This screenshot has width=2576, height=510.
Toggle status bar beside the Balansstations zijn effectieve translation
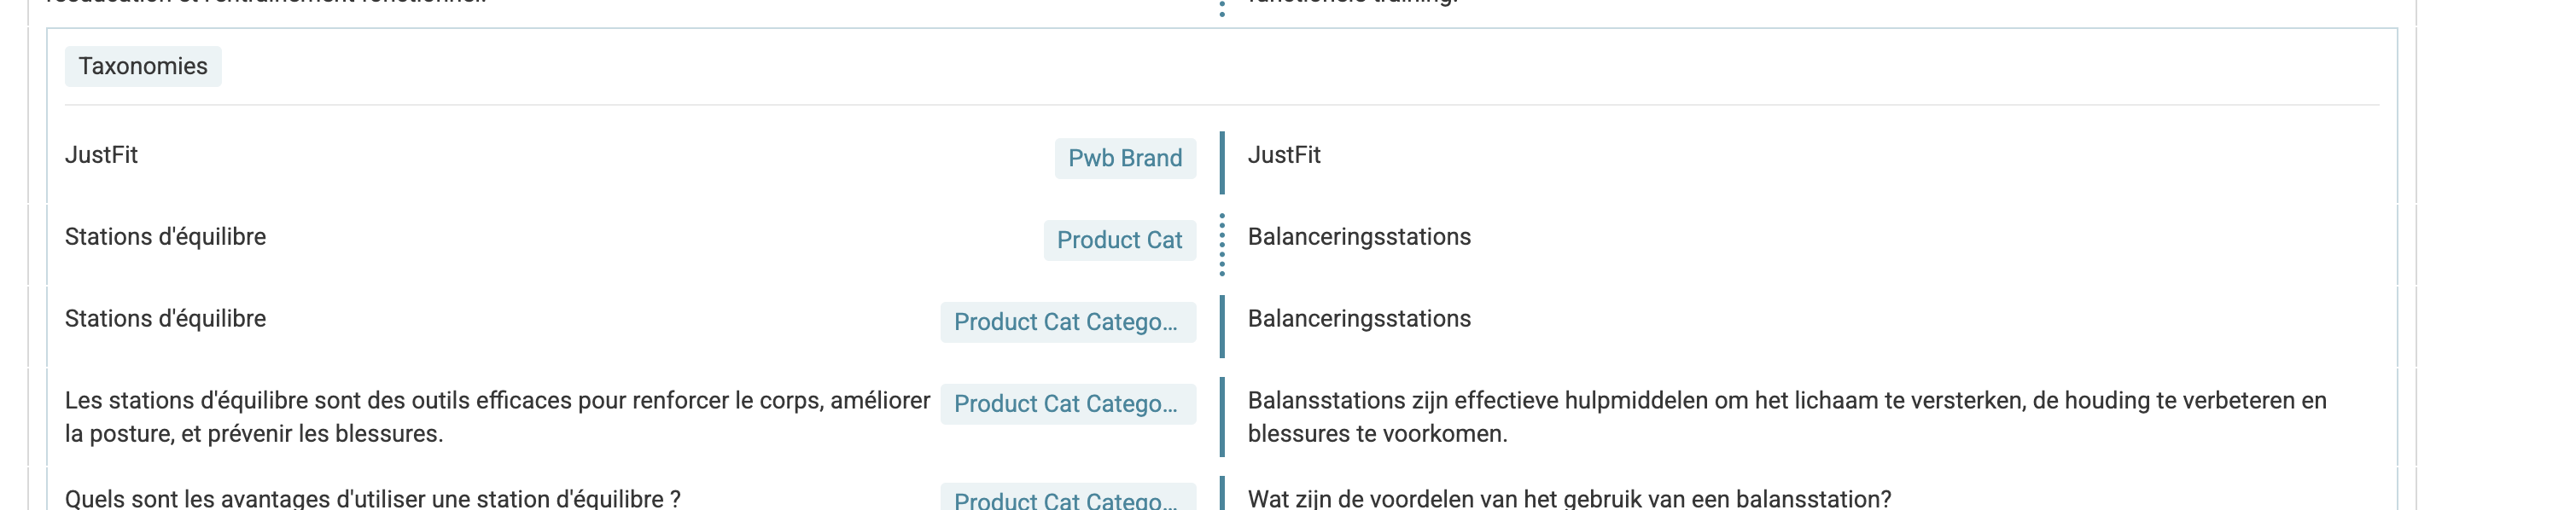click(1222, 417)
